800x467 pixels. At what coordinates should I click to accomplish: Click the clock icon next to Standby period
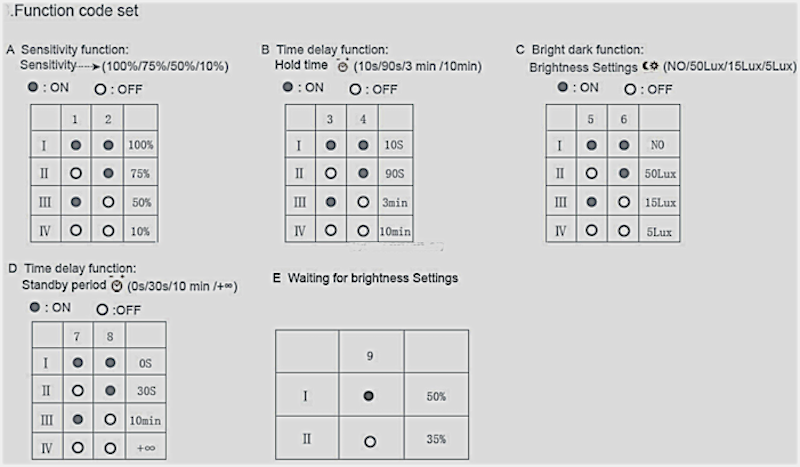click(x=117, y=285)
